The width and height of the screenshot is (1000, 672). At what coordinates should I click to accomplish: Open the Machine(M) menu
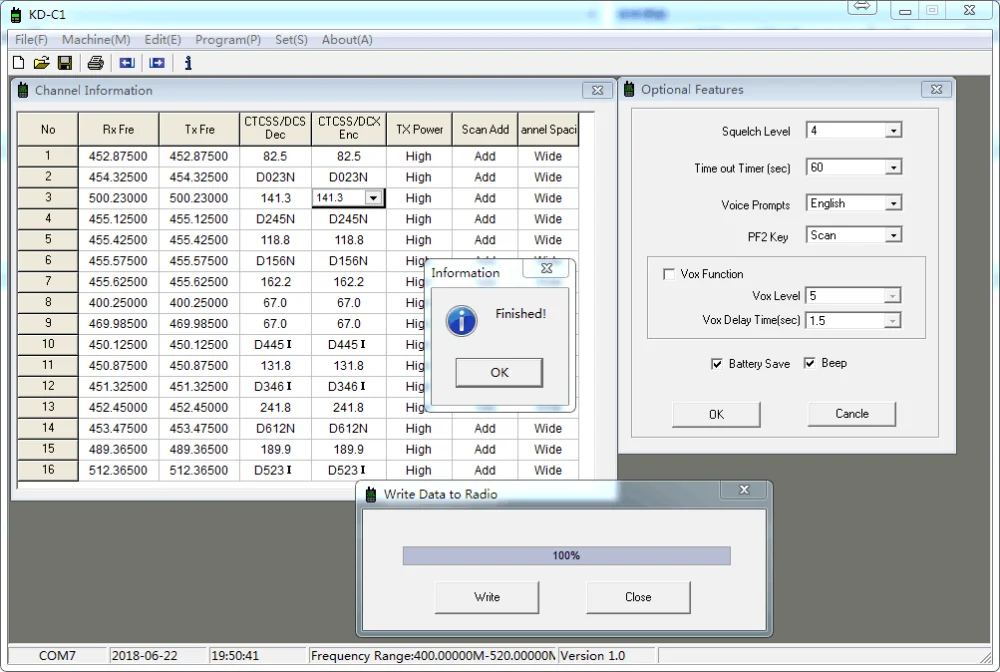tap(96, 40)
